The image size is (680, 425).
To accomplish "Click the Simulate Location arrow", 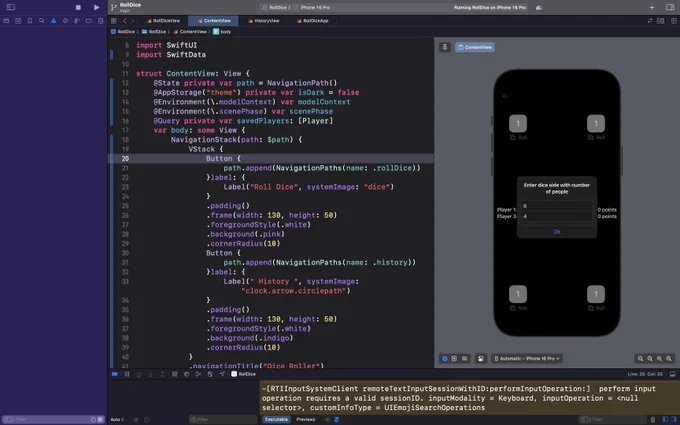I will pos(222,374).
